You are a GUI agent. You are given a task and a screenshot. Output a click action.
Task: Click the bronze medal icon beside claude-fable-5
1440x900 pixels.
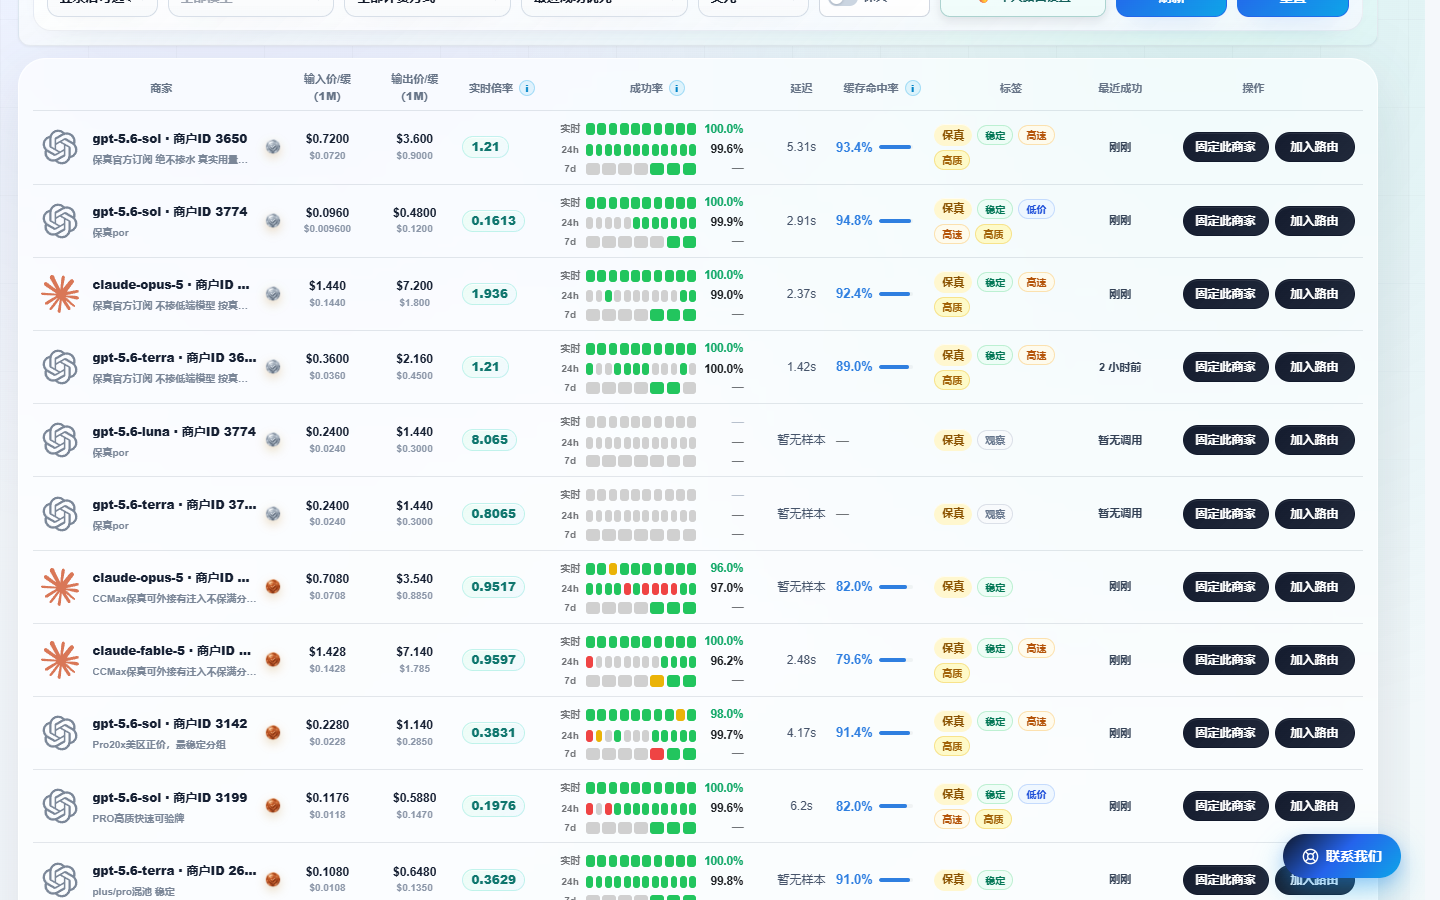[x=273, y=660]
